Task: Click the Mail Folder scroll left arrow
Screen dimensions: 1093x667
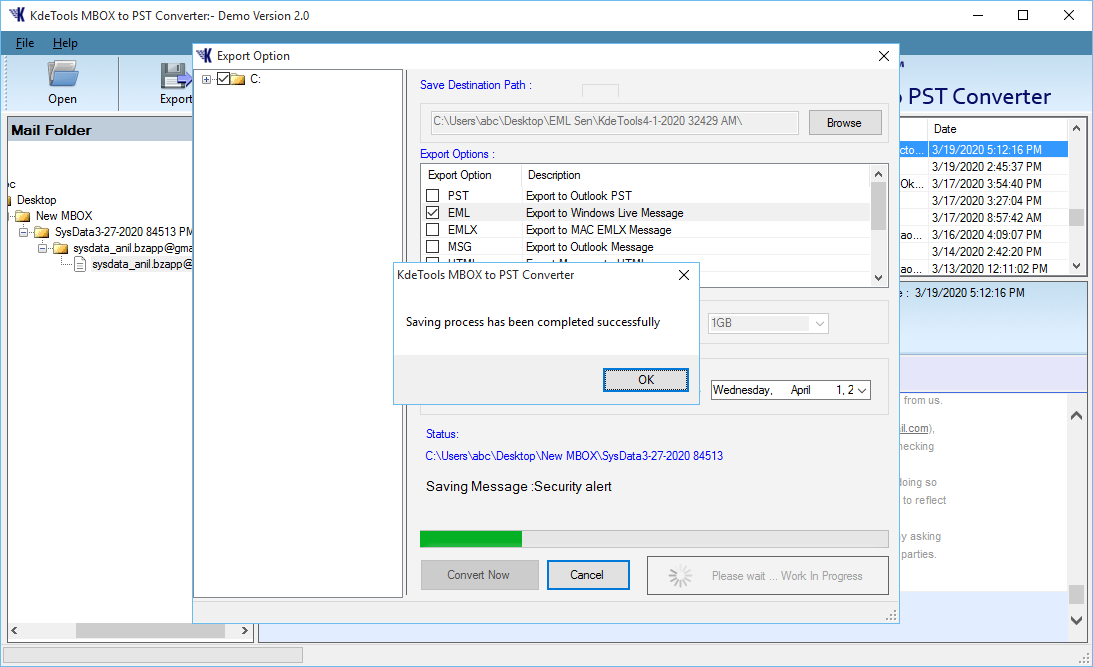Action: tap(14, 630)
